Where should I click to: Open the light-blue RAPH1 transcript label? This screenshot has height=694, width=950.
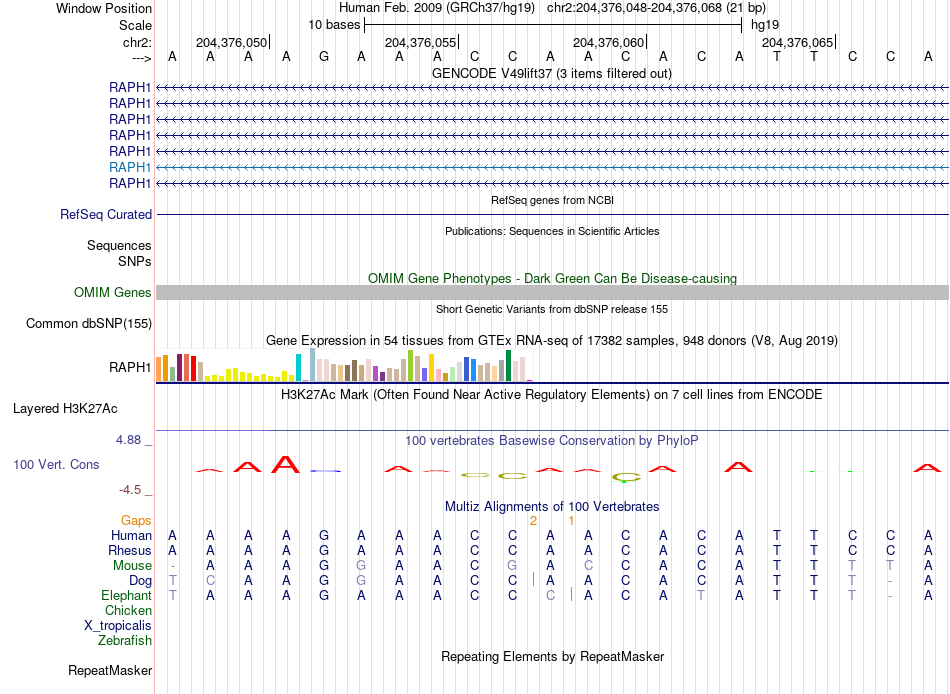pyautogui.click(x=130, y=167)
